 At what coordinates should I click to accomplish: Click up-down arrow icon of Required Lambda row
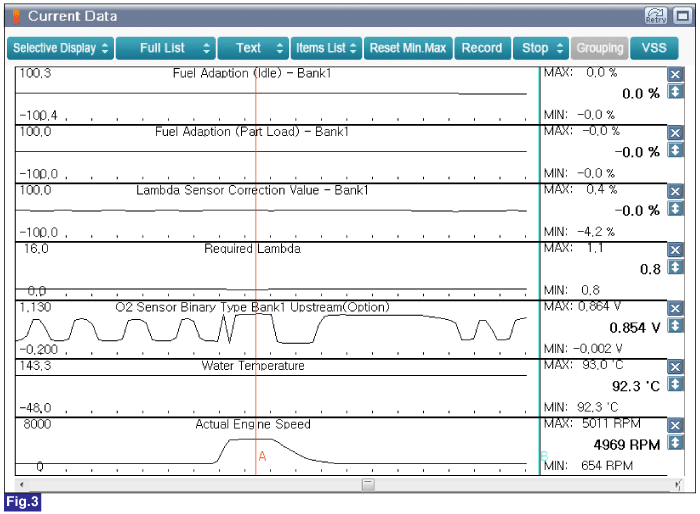click(x=675, y=267)
